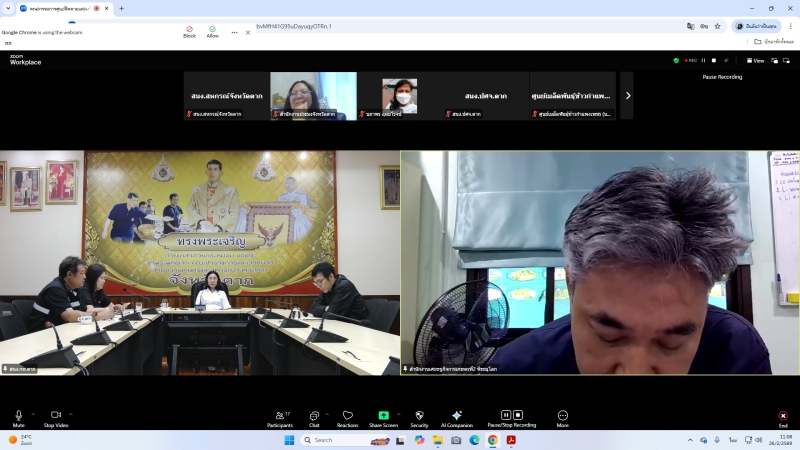Screen dimensions: 800x450
Task: Click the red End meeting button
Action: [782, 416]
